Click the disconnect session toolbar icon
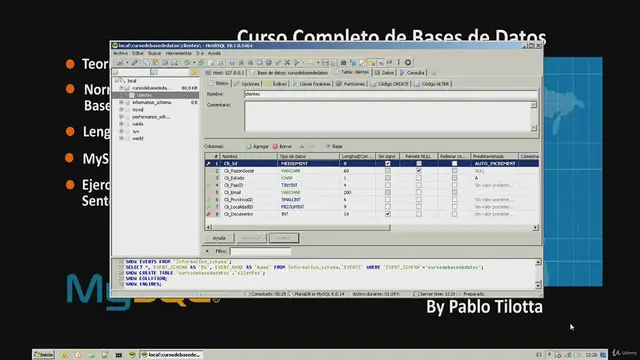Screen dimensions: 640x360 click(x=134, y=62)
